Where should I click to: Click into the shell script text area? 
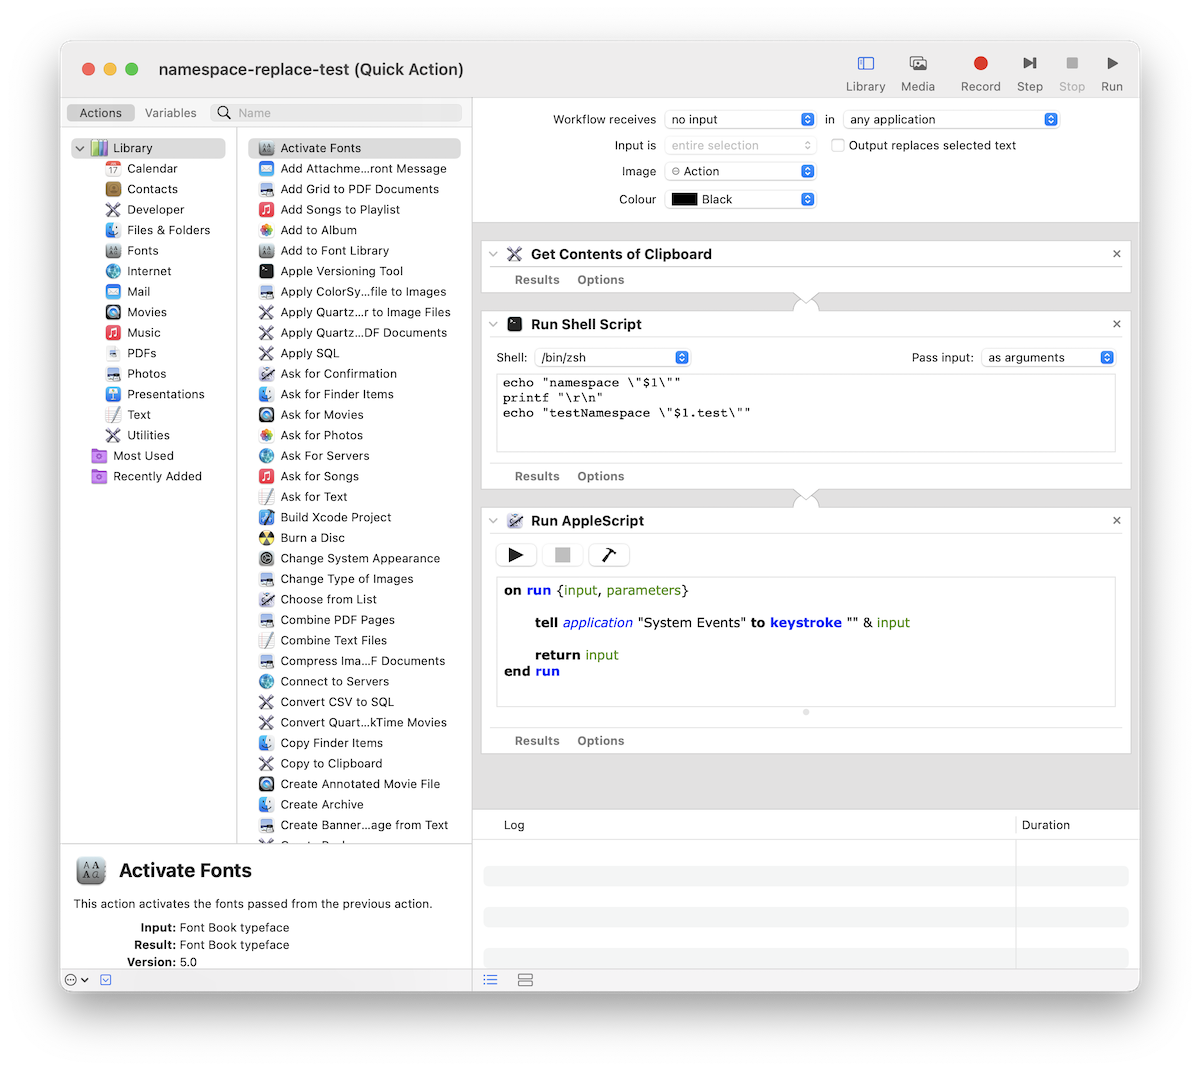(x=806, y=413)
